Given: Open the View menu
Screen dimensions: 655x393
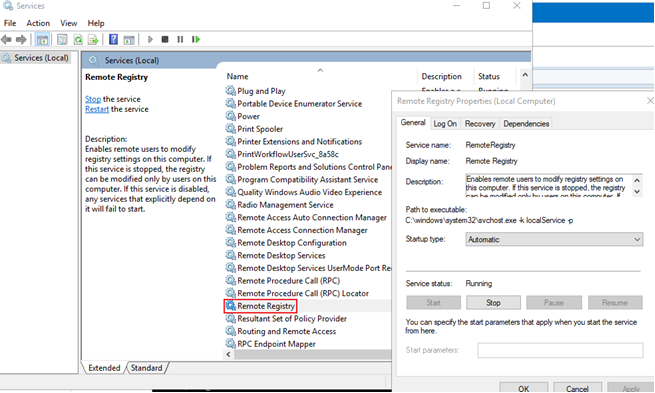Looking at the screenshot, I should coord(69,23).
